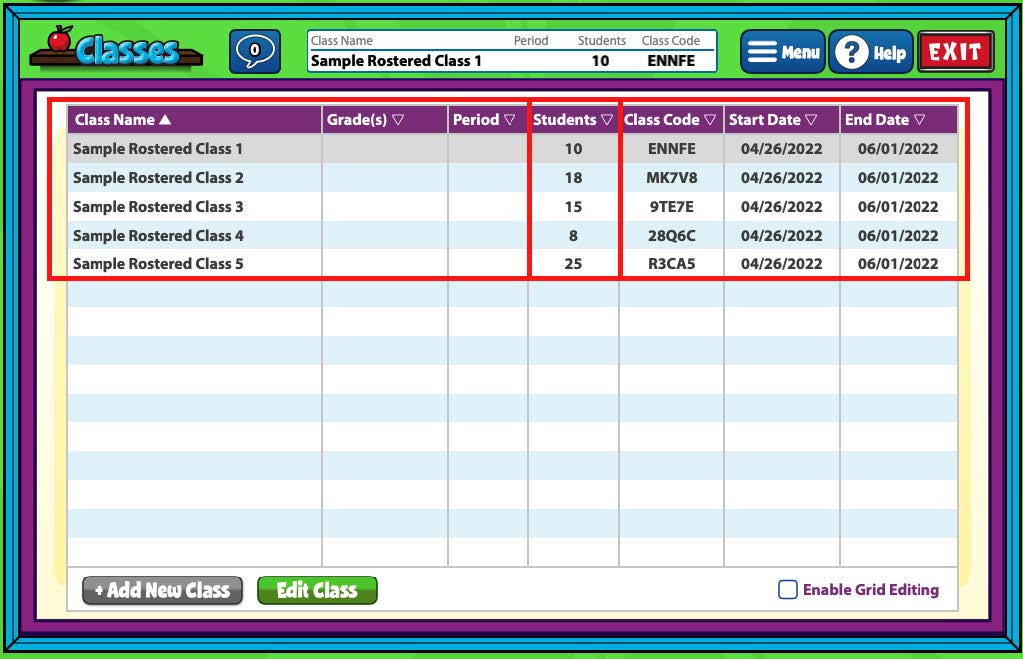
Task: Click student count 15
Action: [573, 207]
